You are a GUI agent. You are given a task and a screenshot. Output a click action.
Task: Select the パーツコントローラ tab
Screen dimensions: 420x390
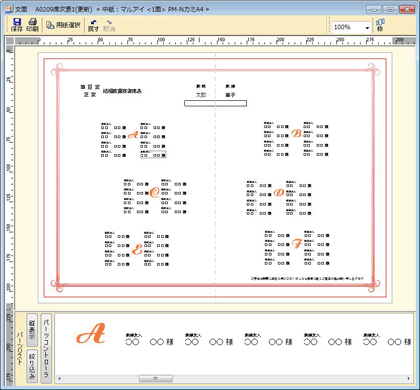click(46, 348)
